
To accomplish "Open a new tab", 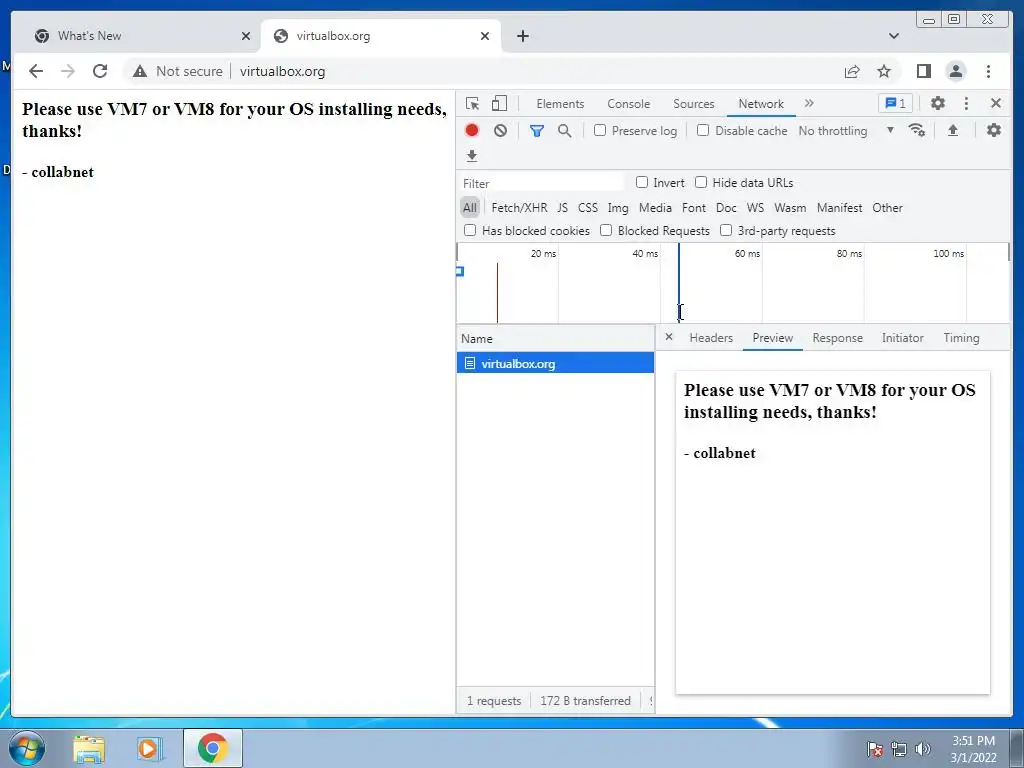I will click(x=522, y=36).
